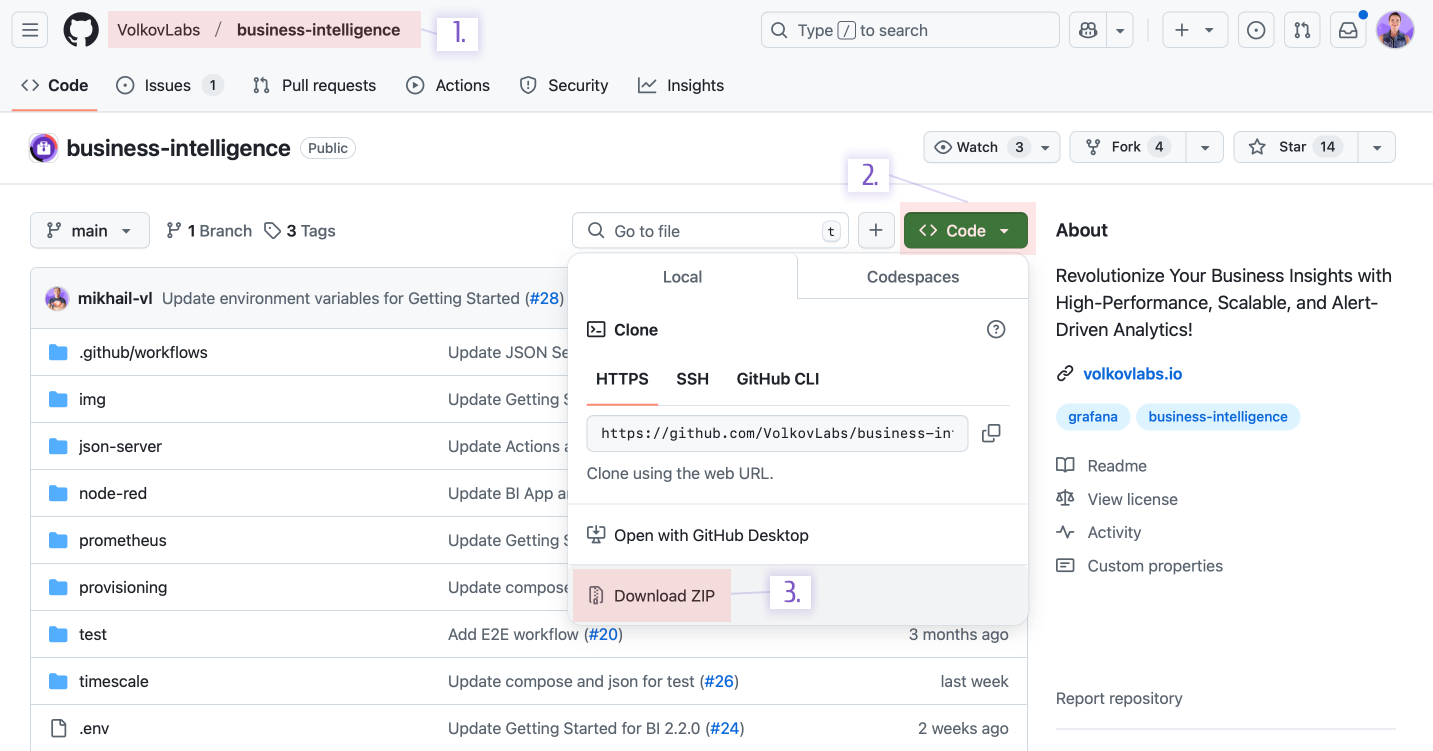The height and width of the screenshot is (751, 1433).
Task: Click the mikhail-vl commit author avatar
Action: click(x=57, y=298)
